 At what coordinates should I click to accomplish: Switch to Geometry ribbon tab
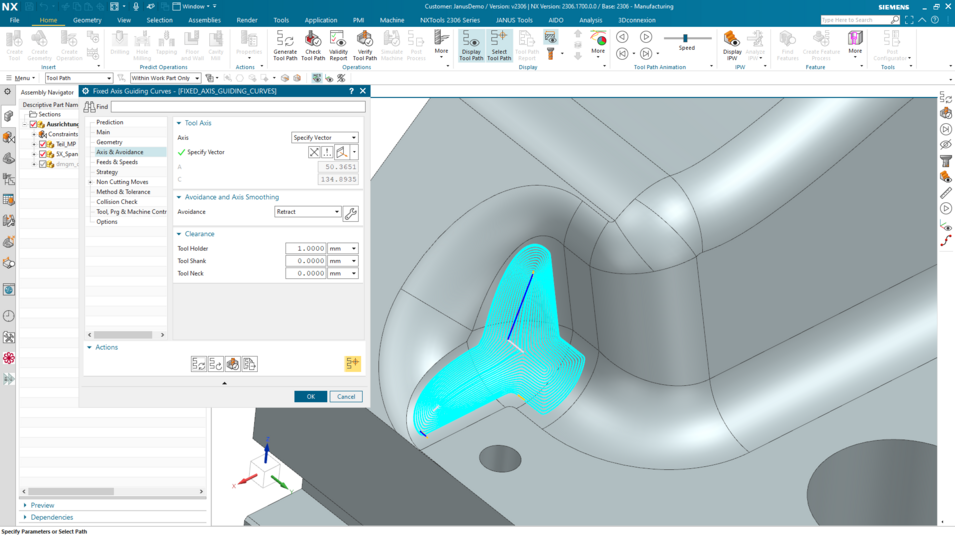pyautogui.click(x=87, y=20)
